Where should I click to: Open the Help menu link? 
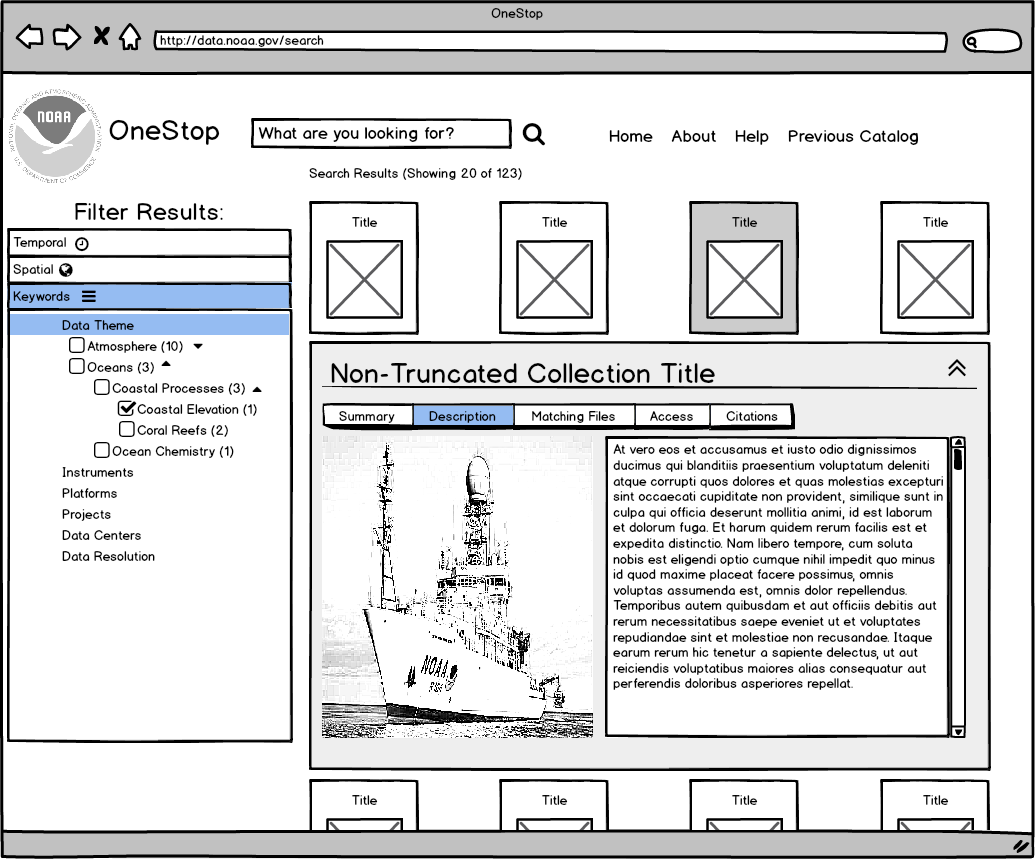(752, 136)
